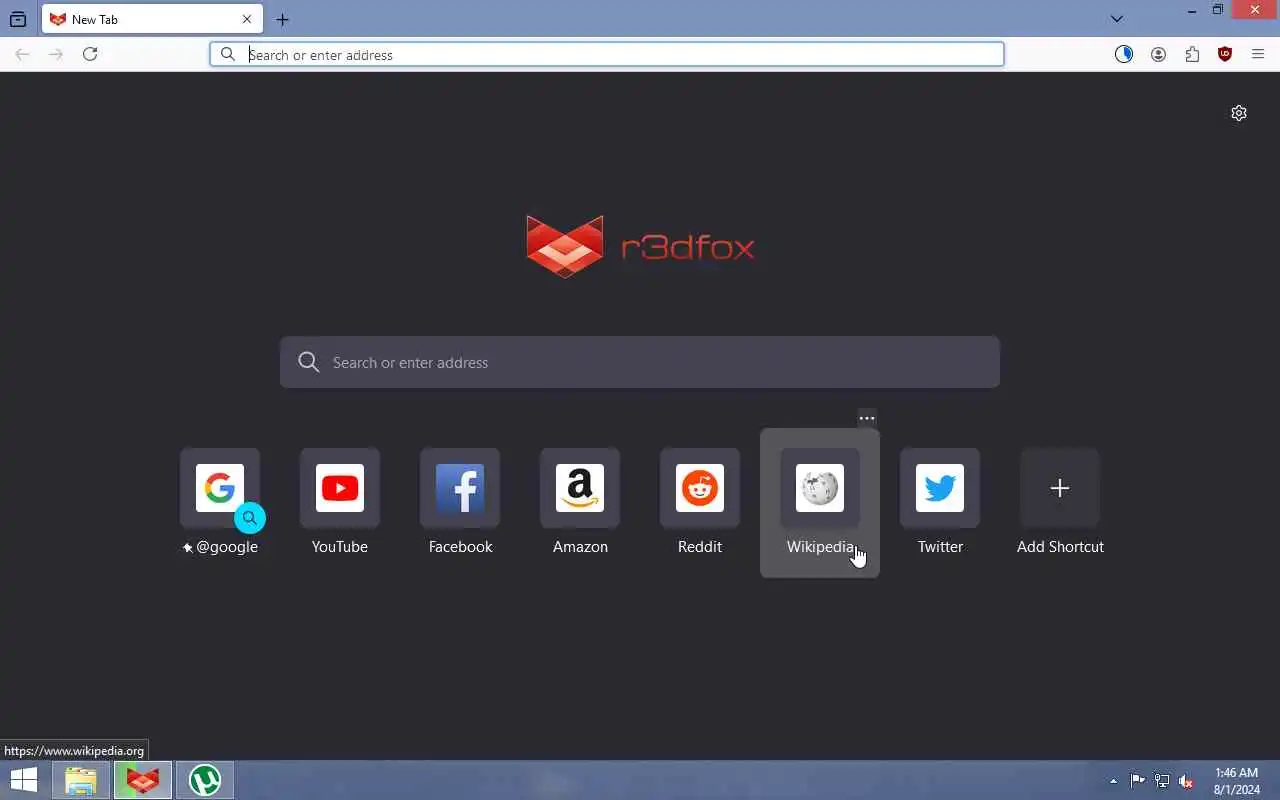Personalize new tab via gear icon
The height and width of the screenshot is (800, 1280).
(1239, 113)
